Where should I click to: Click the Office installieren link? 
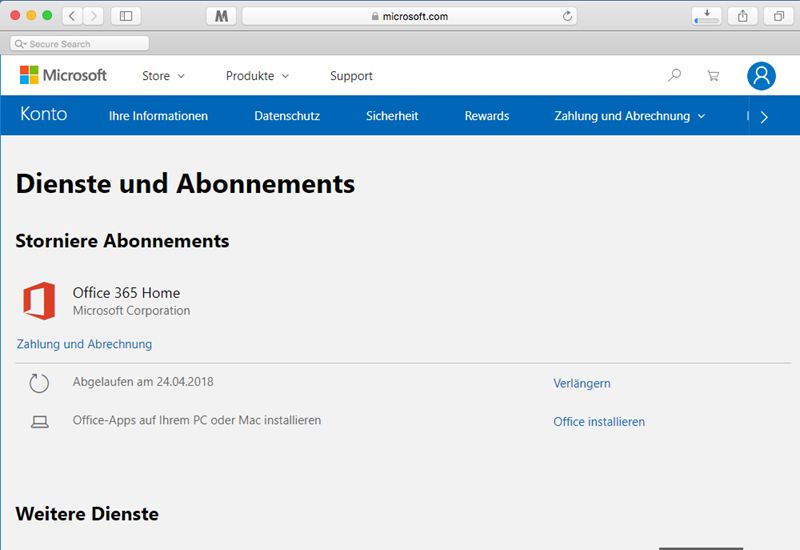(599, 422)
